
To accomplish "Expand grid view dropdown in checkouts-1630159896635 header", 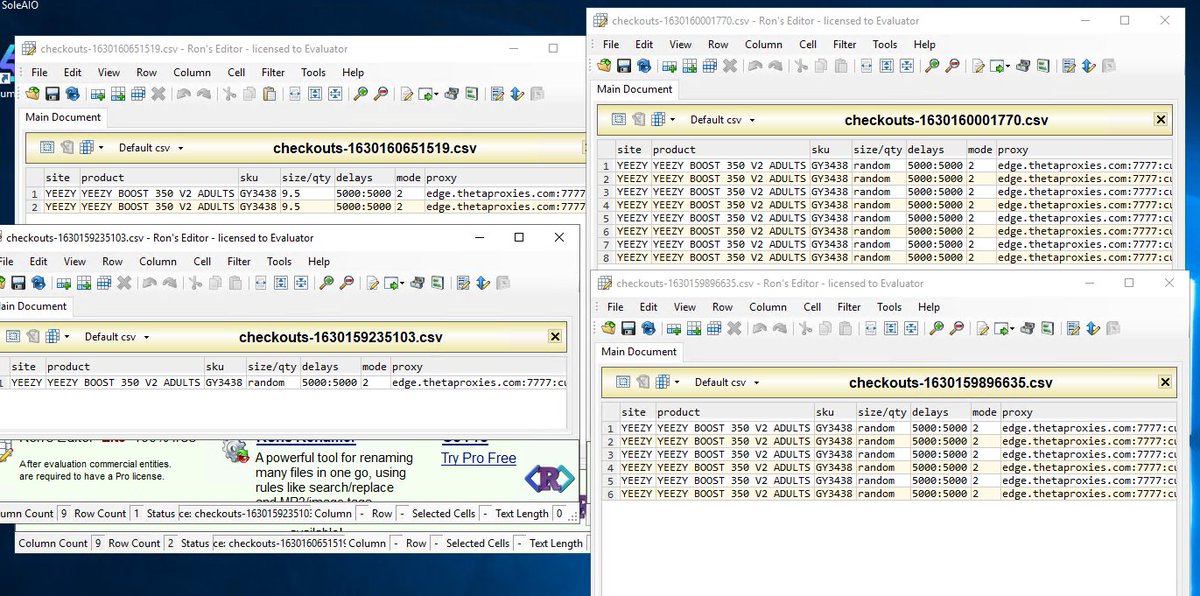I will [677, 382].
